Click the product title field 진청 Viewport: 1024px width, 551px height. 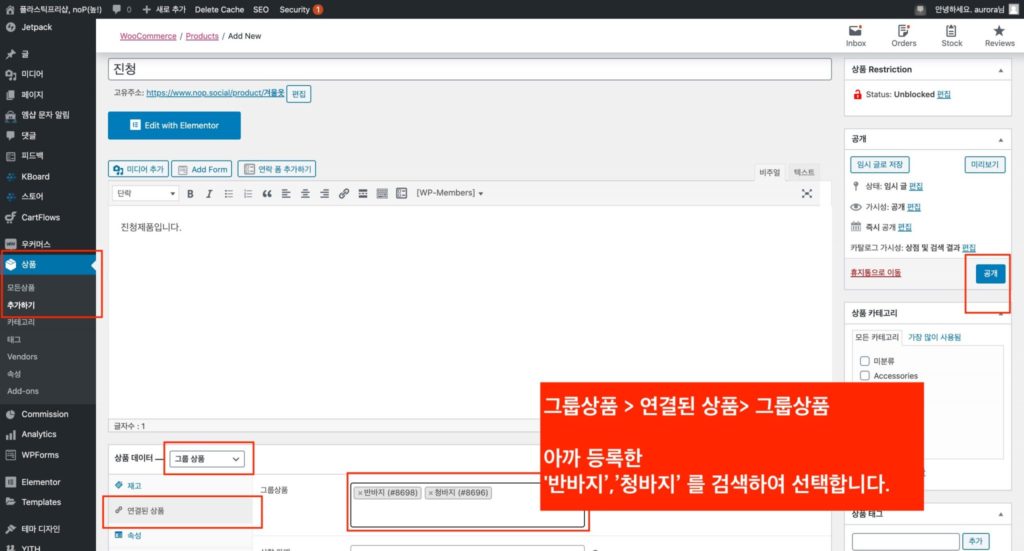[x=469, y=70]
